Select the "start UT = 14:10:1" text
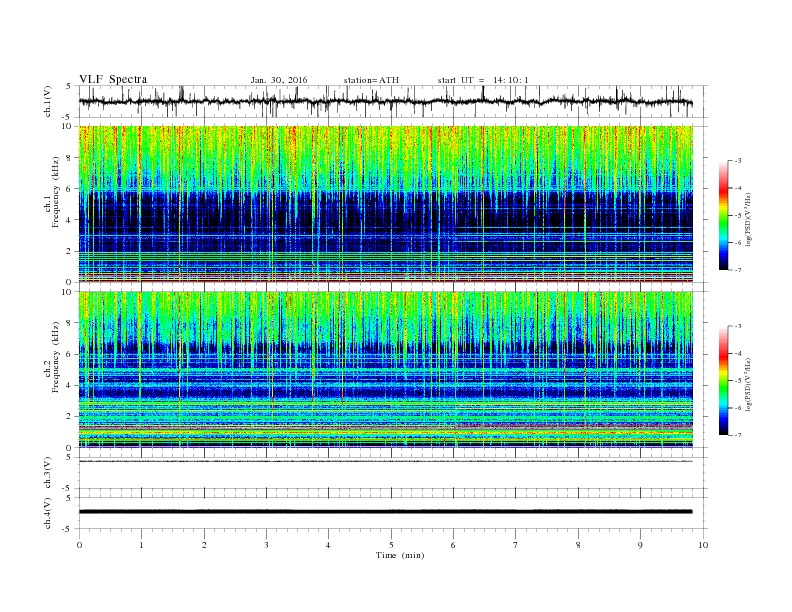This screenshot has width=792, height=612. pyautogui.click(x=483, y=80)
